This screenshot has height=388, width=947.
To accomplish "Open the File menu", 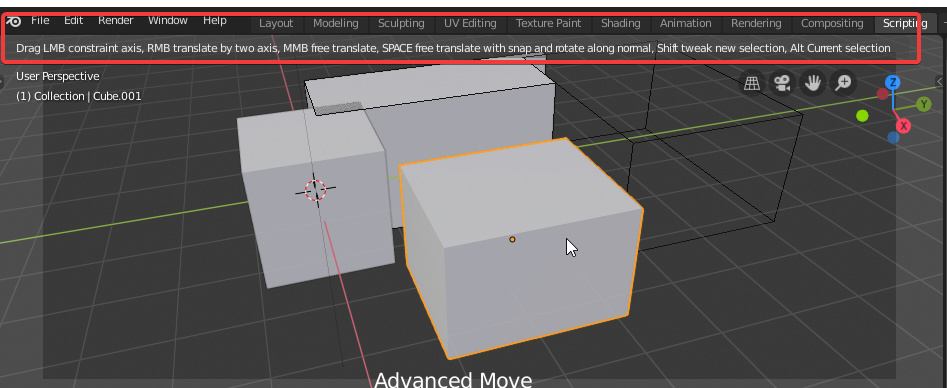I will click(40, 21).
